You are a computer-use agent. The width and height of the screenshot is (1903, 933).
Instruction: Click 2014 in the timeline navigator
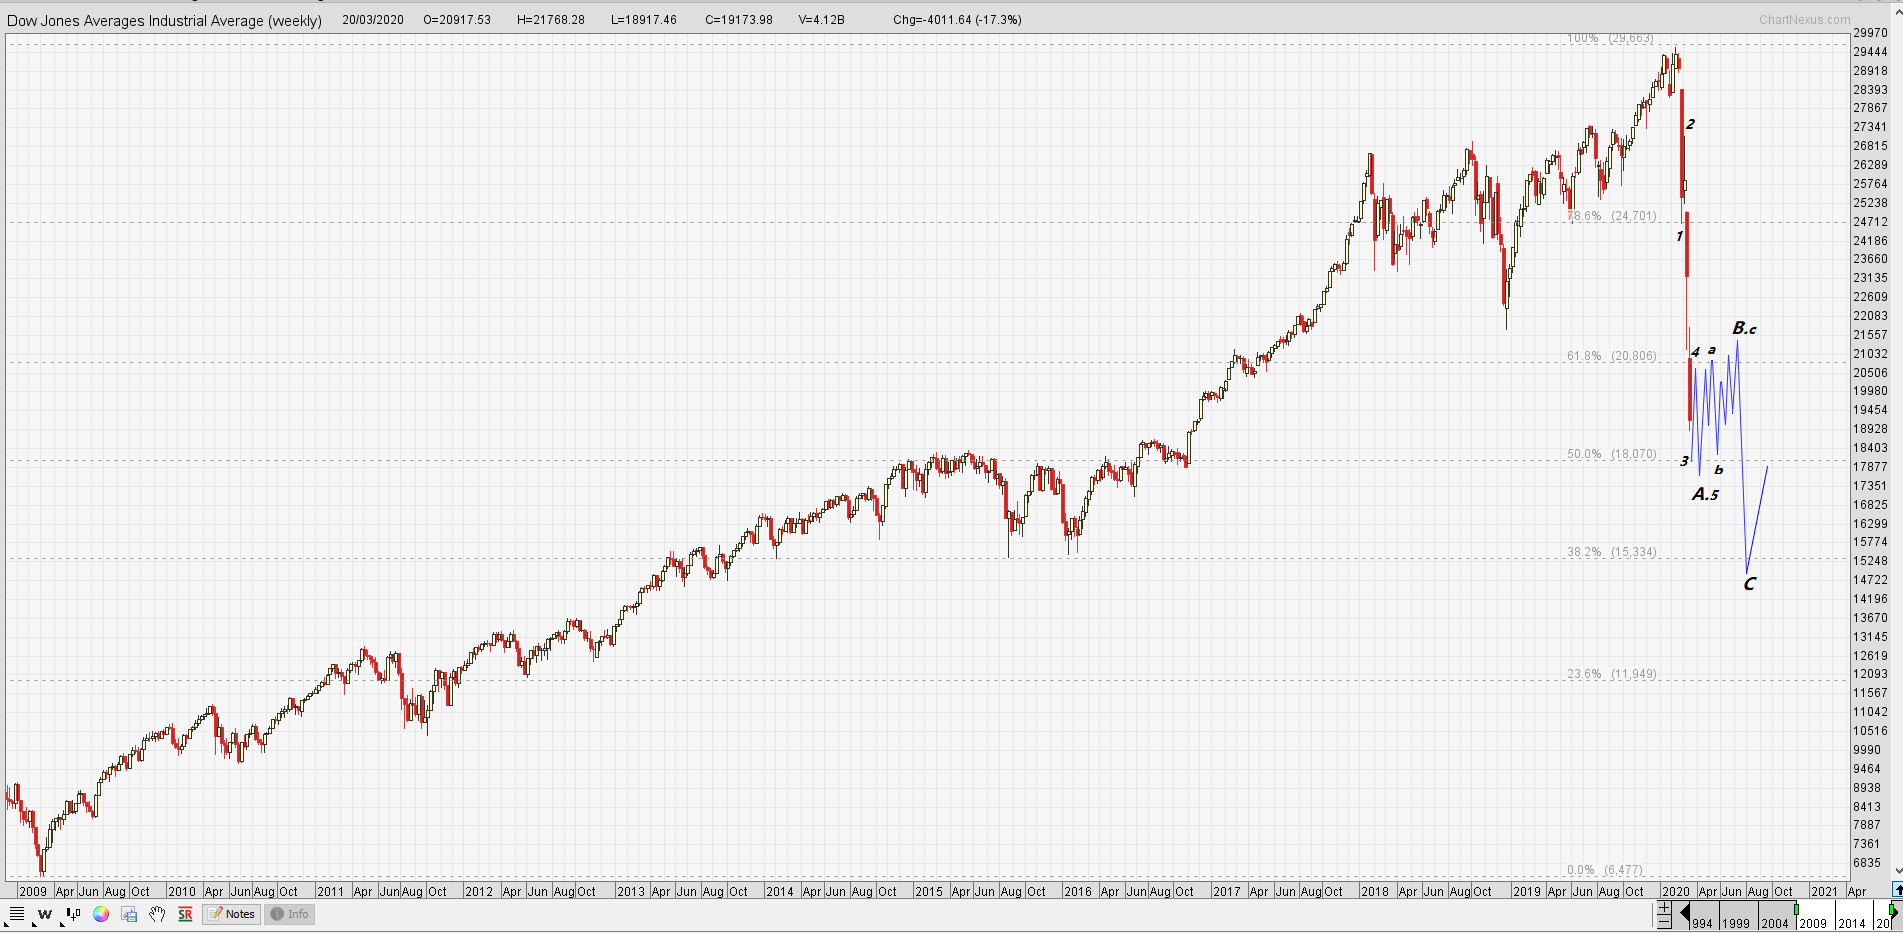tap(1852, 923)
